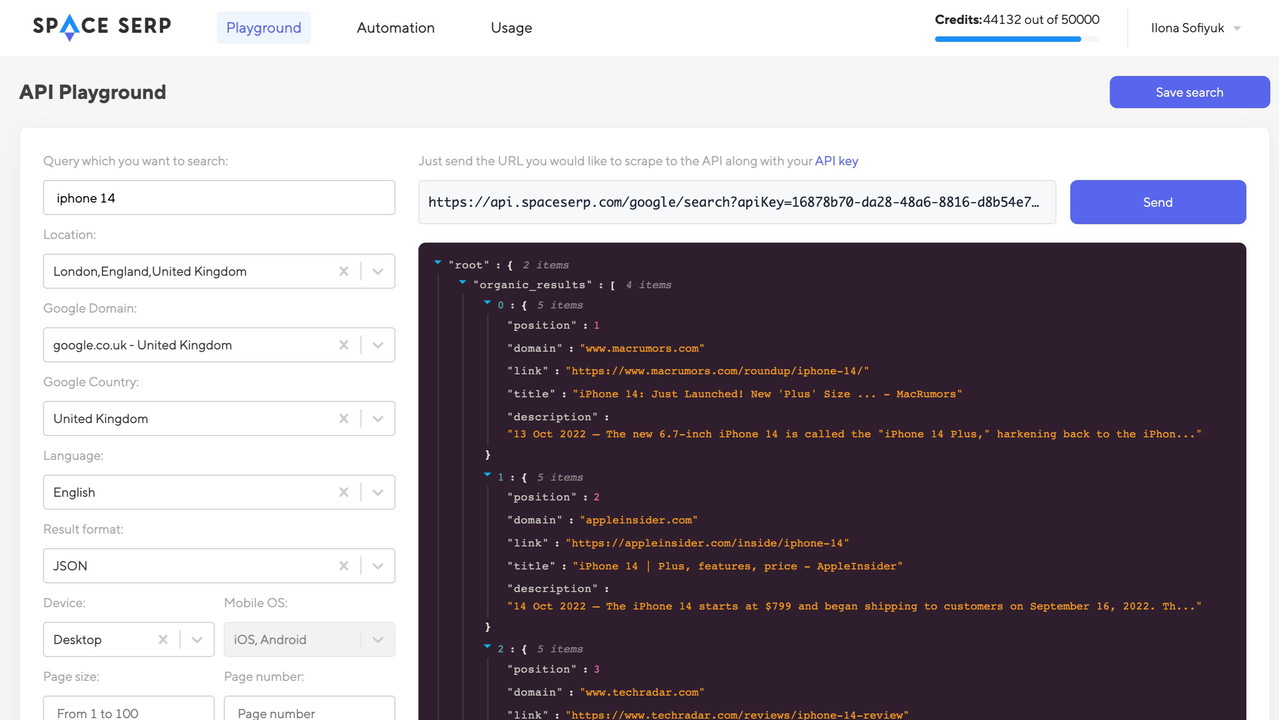The width and height of the screenshot is (1279, 720).
Task: Clear the Desktop device selection
Action: point(162,640)
